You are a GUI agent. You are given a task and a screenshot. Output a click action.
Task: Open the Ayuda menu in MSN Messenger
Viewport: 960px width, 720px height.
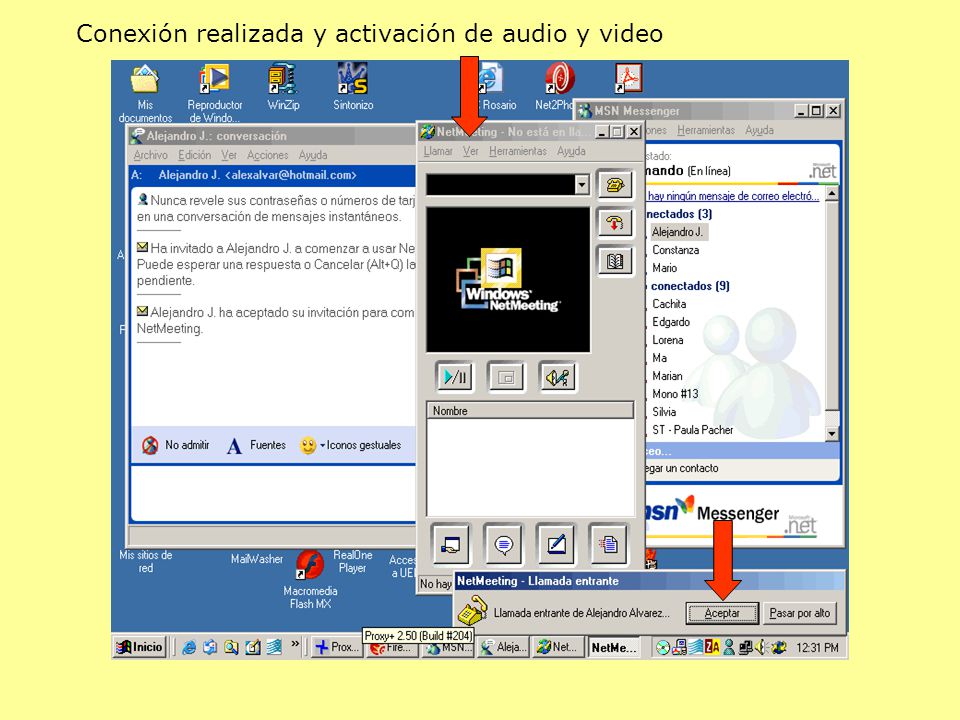tap(759, 130)
